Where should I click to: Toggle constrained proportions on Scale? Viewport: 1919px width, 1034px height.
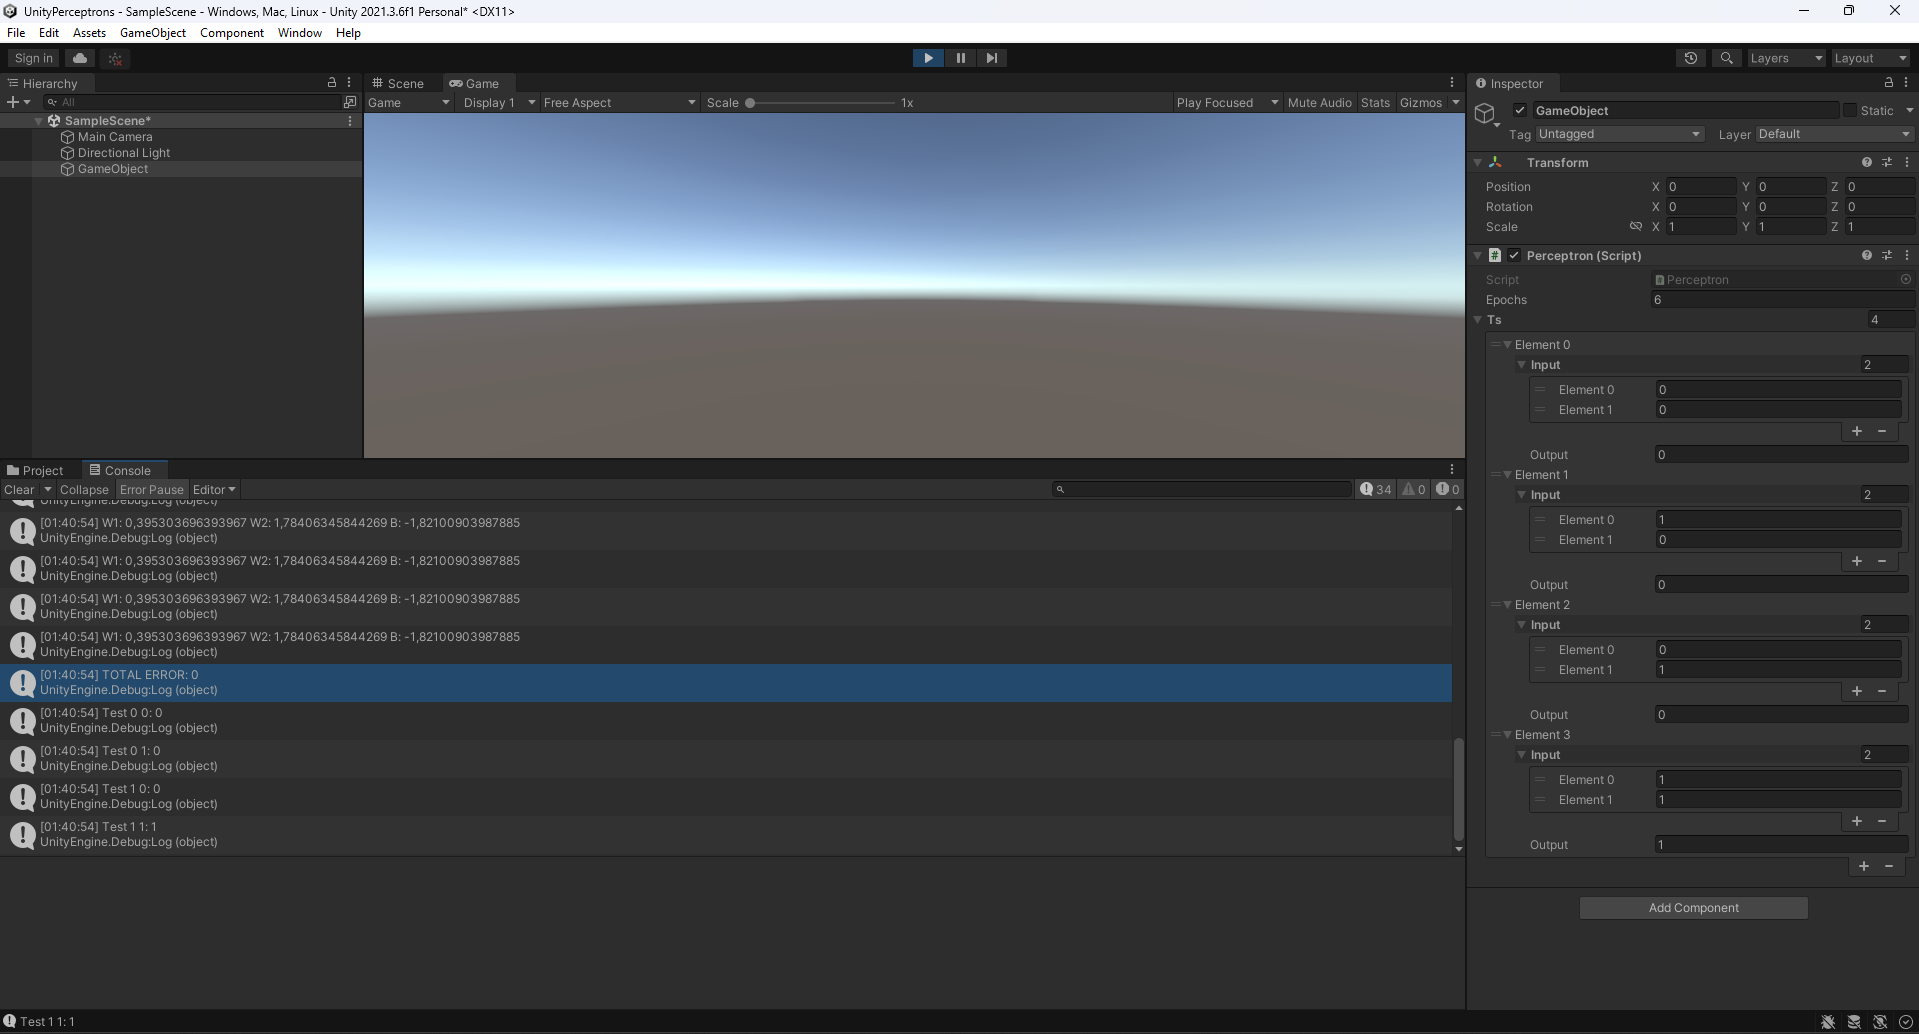[x=1636, y=226]
